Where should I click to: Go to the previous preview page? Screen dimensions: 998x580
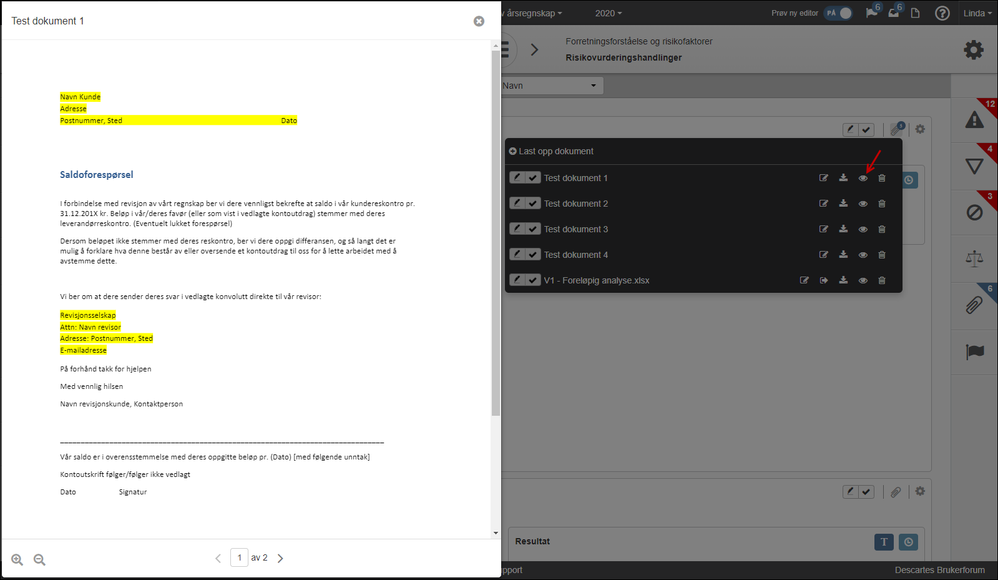tap(218, 558)
